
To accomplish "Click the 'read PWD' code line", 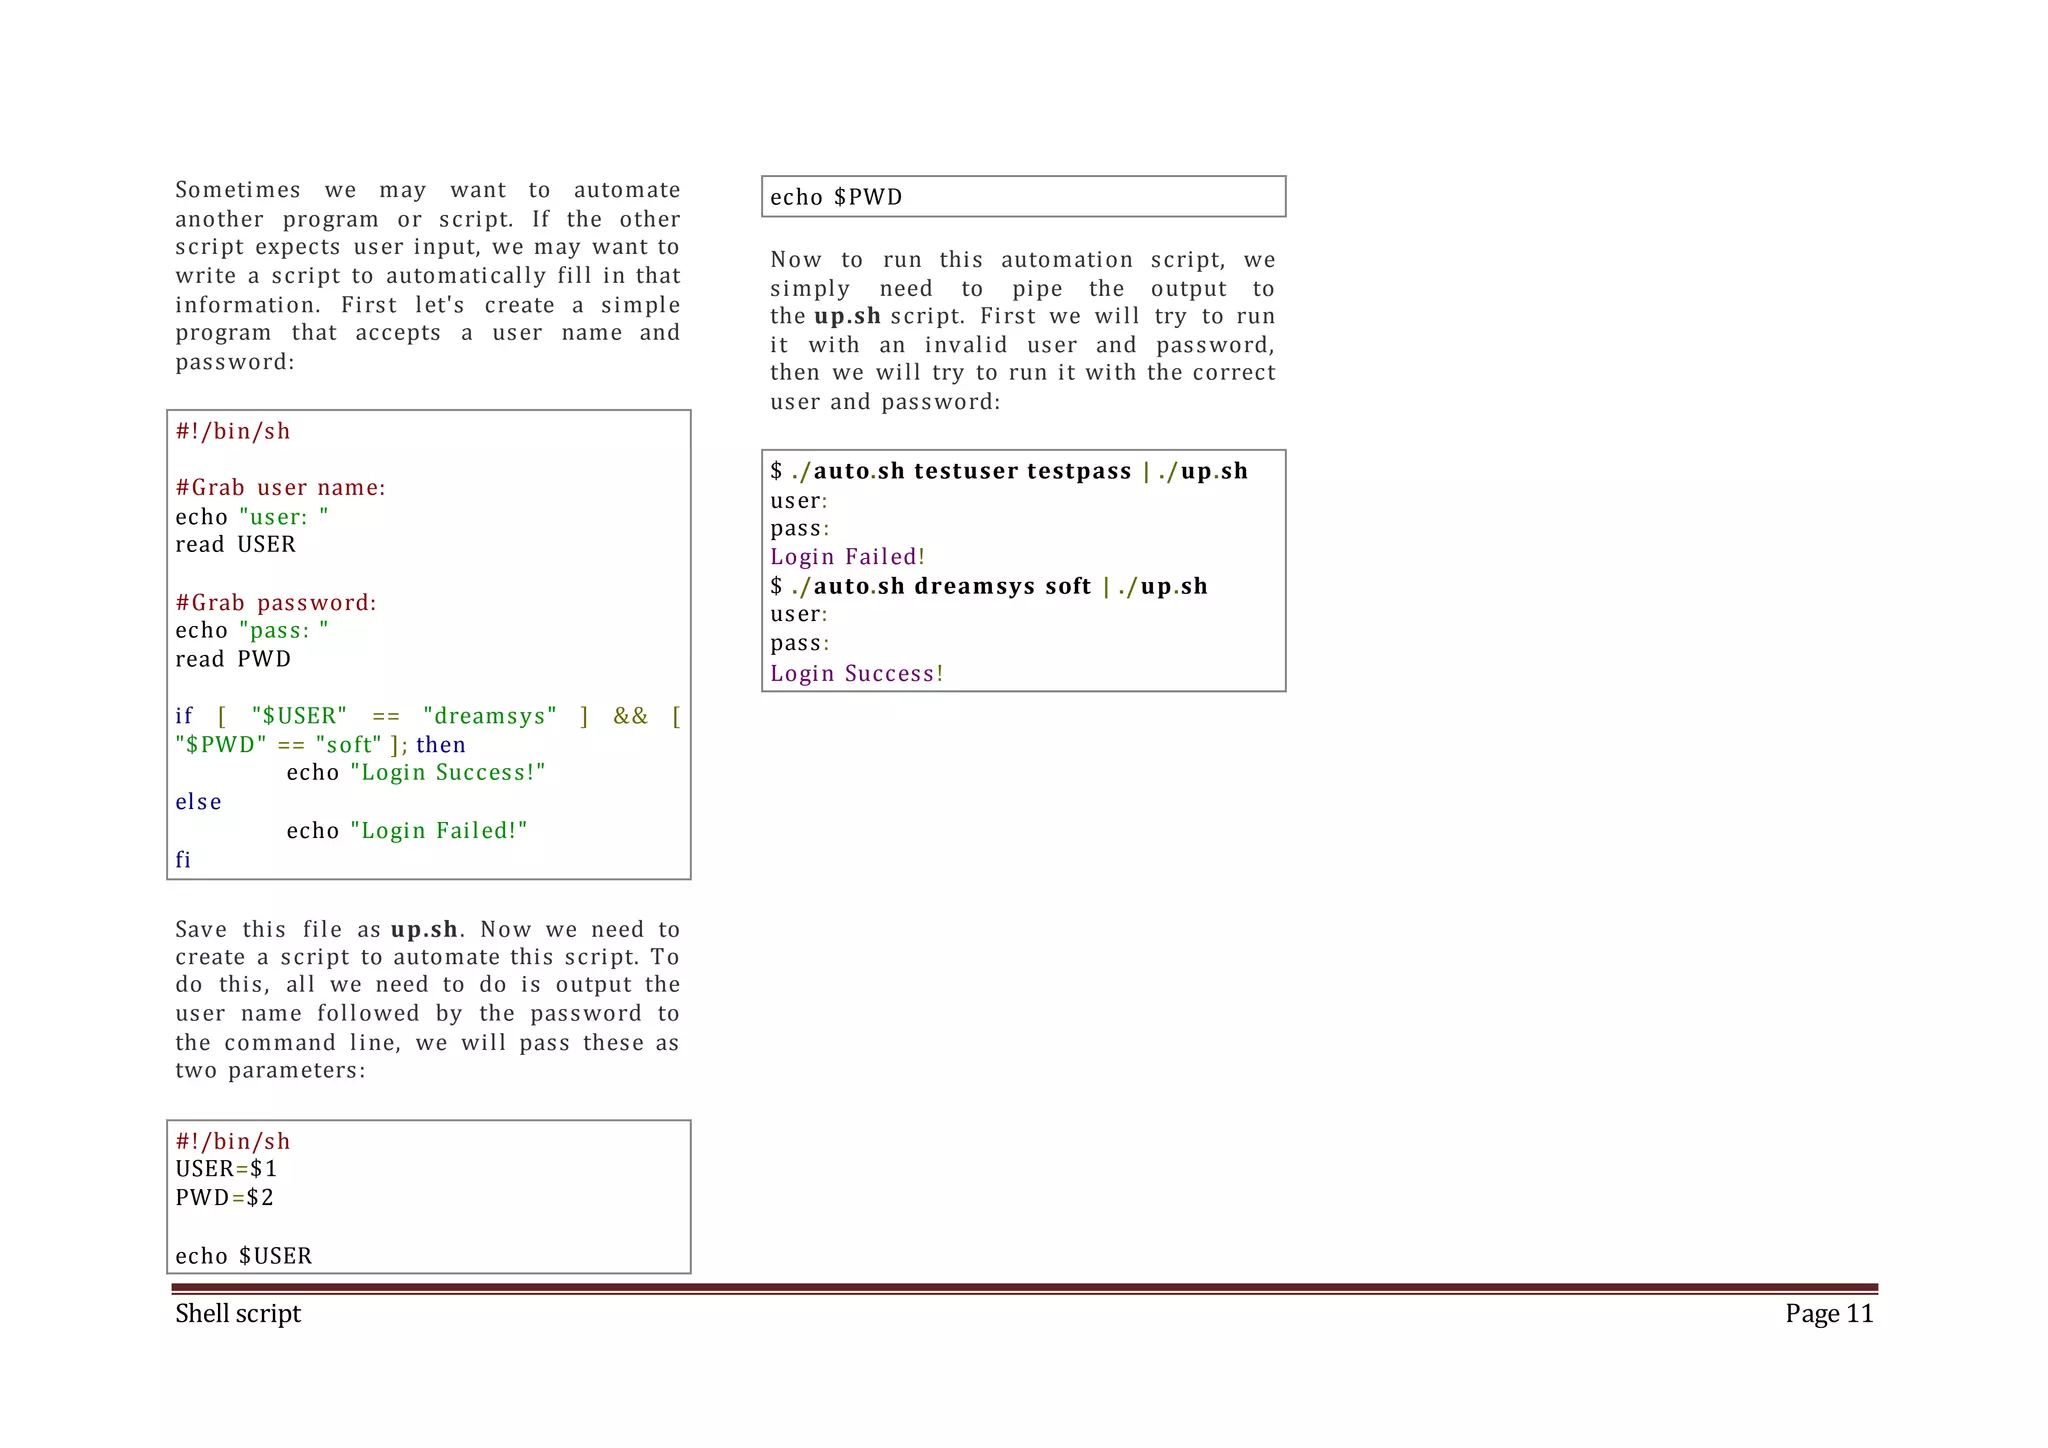I will (x=233, y=660).
